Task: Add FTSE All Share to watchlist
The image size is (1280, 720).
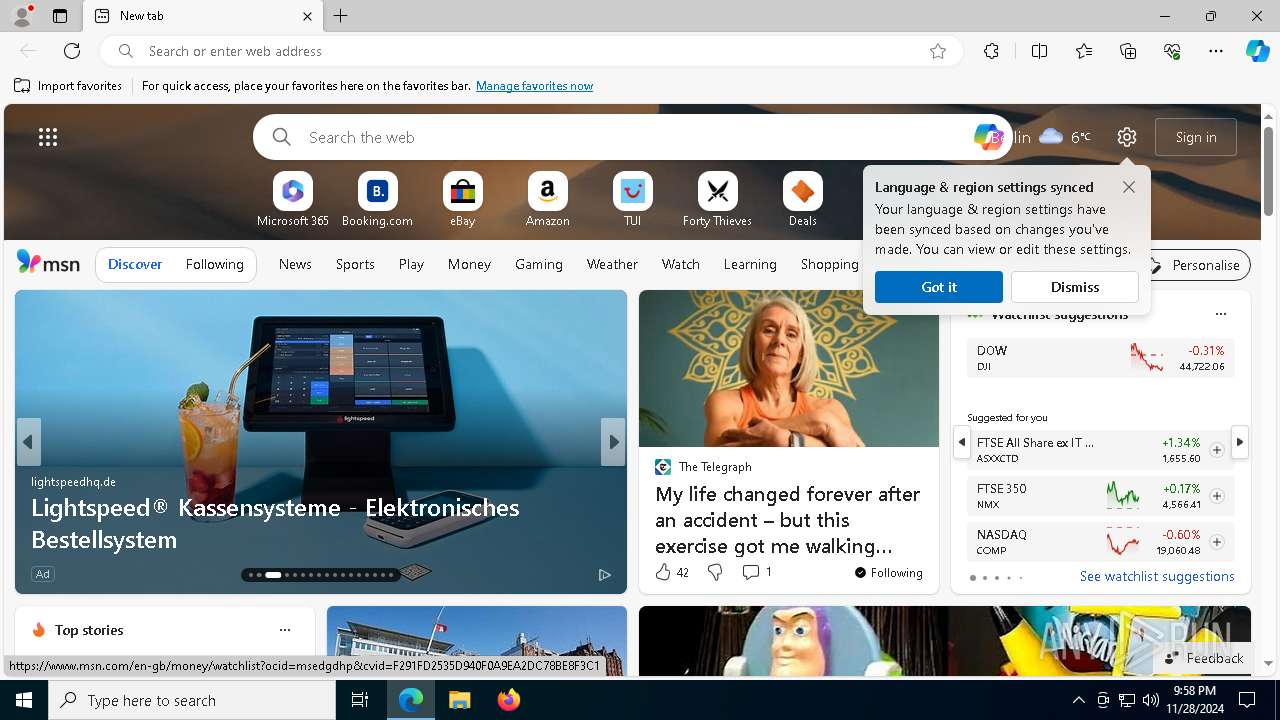Action: click(1216, 450)
